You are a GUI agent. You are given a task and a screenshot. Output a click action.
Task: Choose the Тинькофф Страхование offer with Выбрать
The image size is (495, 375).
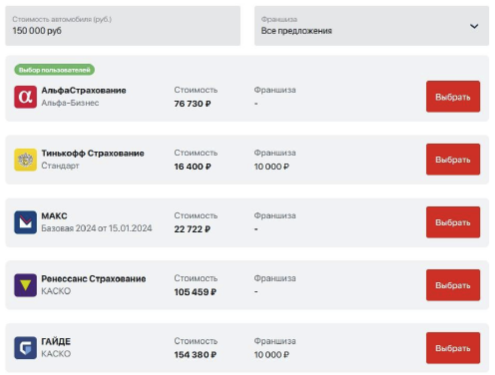tap(453, 159)
